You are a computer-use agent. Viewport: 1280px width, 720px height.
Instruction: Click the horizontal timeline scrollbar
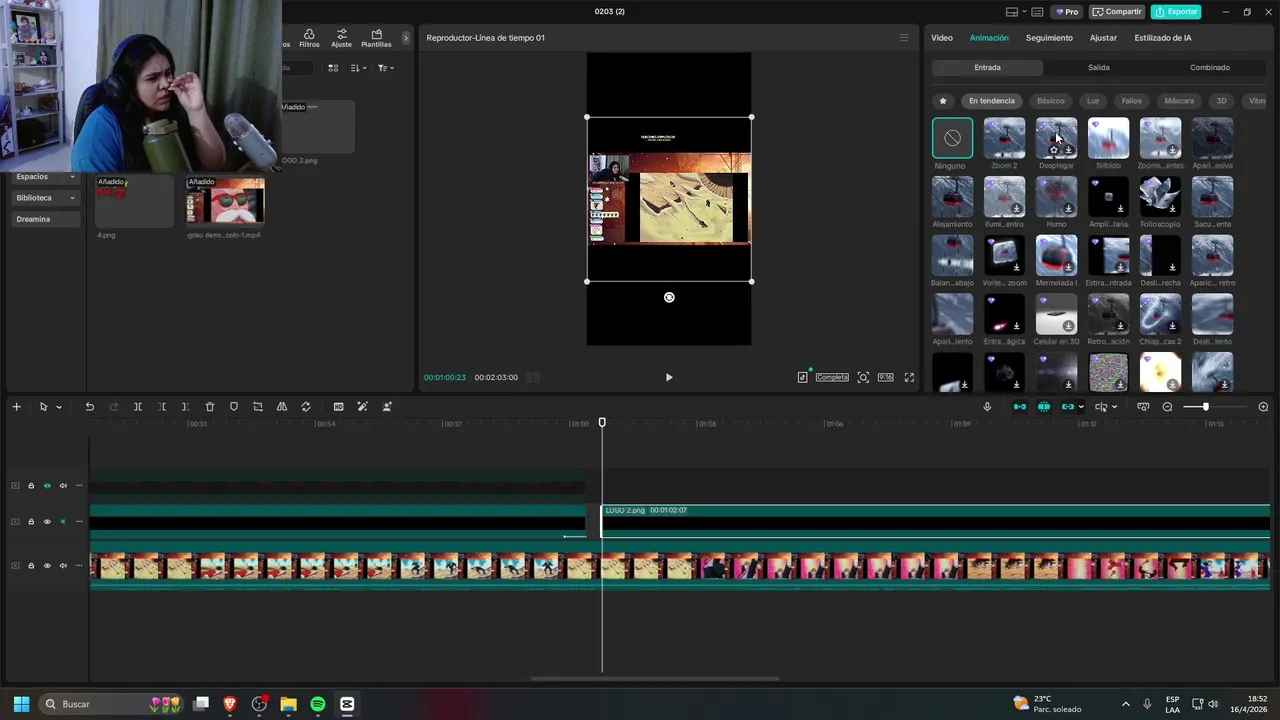click(x=655, y=679)
